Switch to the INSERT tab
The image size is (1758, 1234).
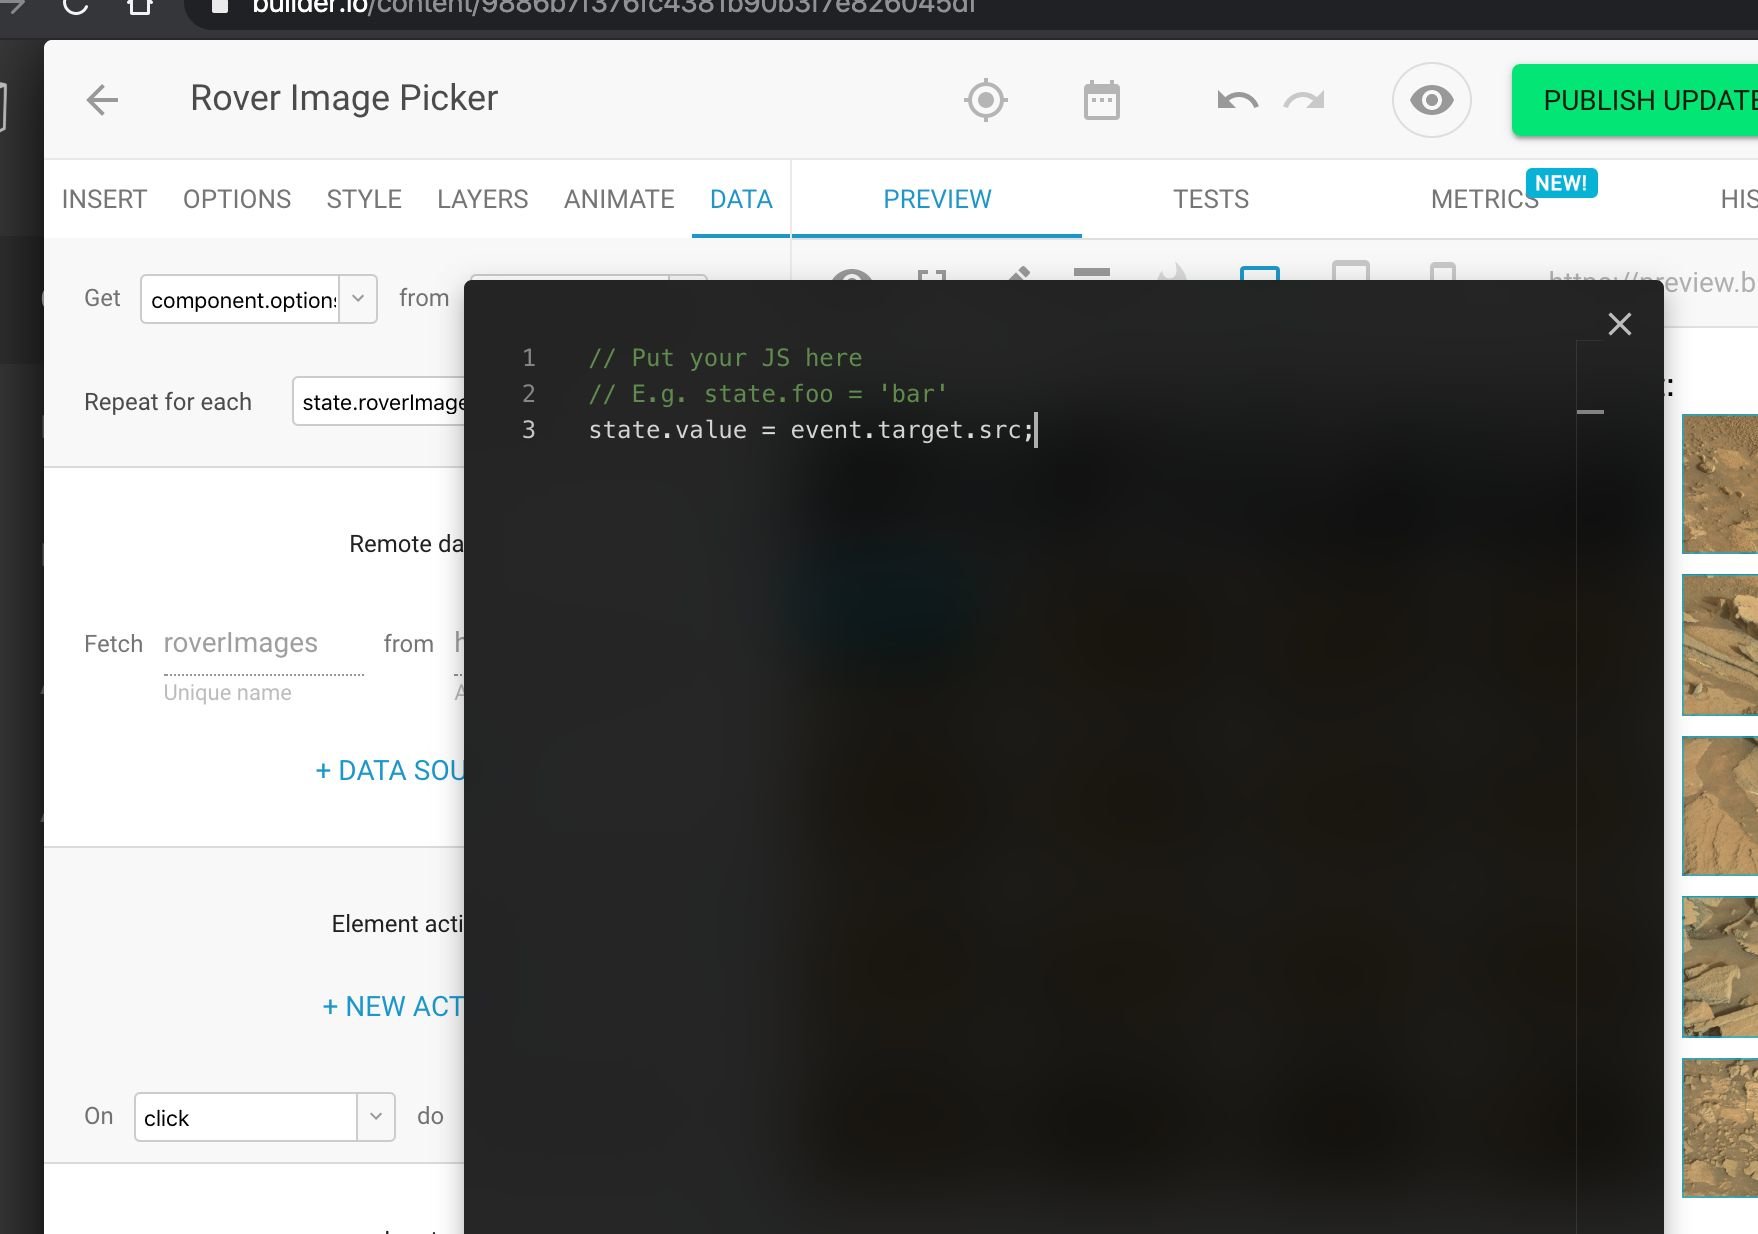(x=104, y=199)
